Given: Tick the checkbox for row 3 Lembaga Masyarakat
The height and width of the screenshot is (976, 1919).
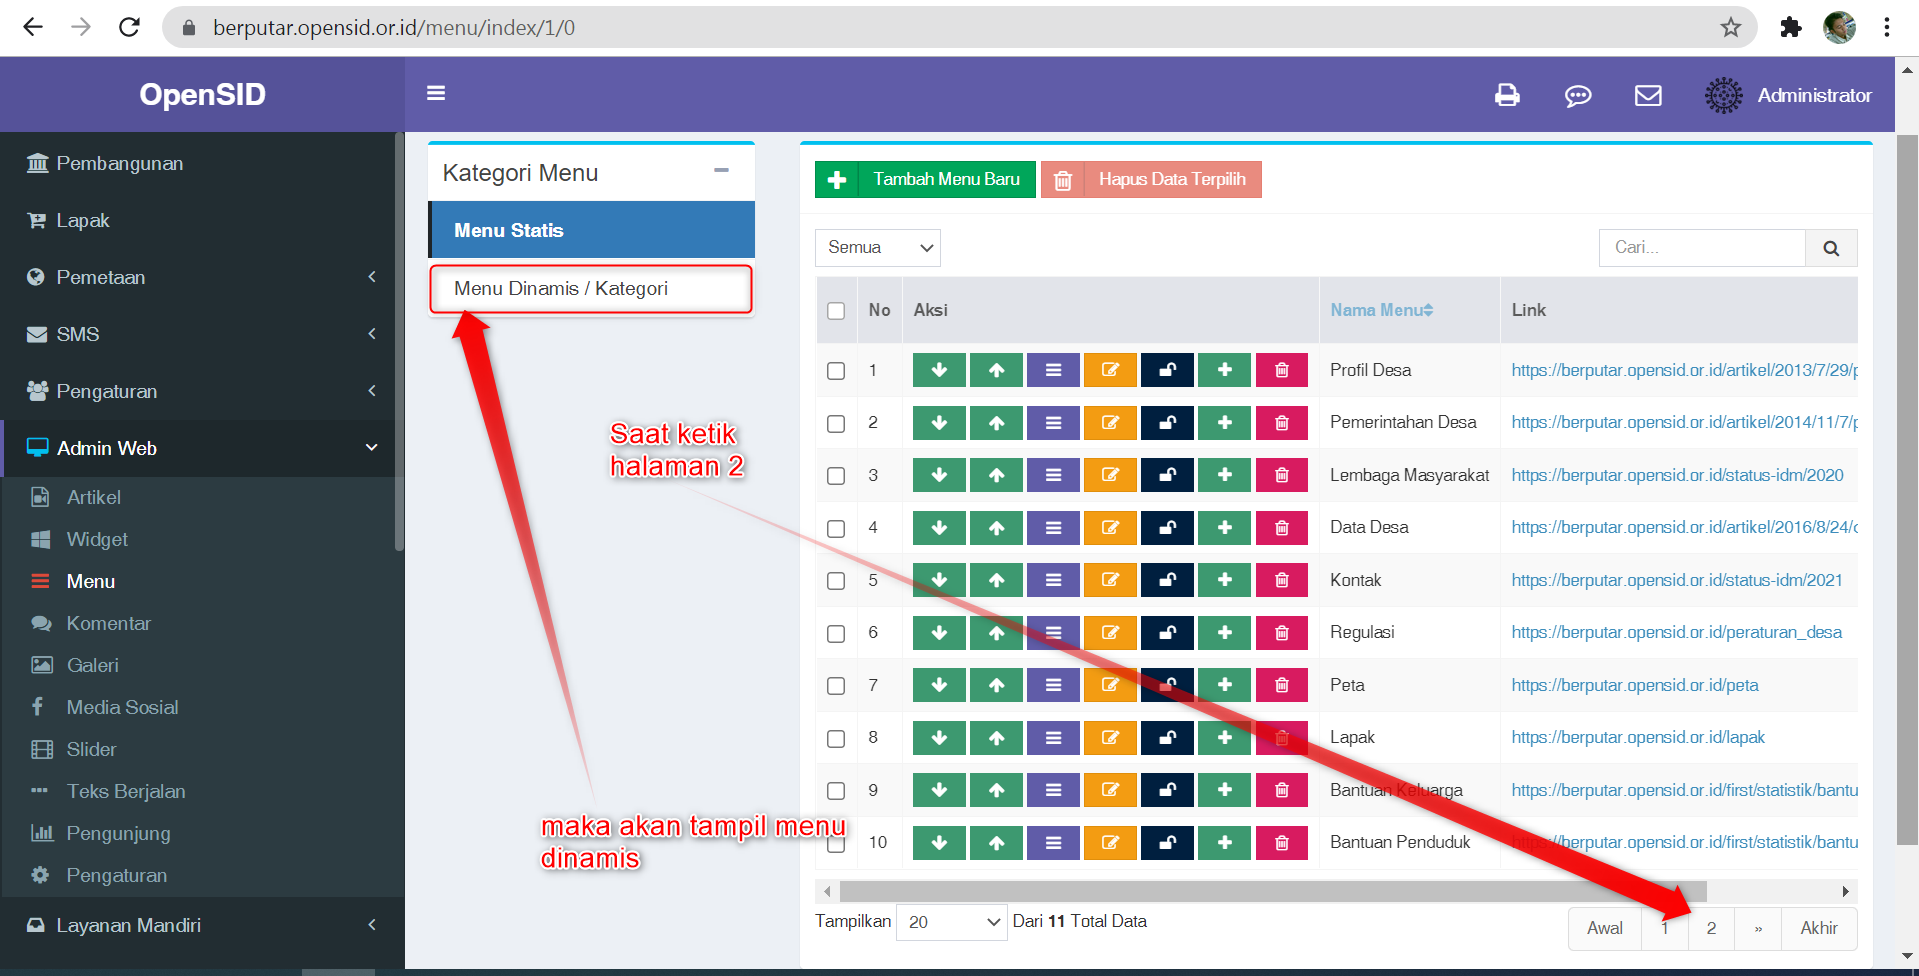Looking at the screenshot, I should click(836, 475).
